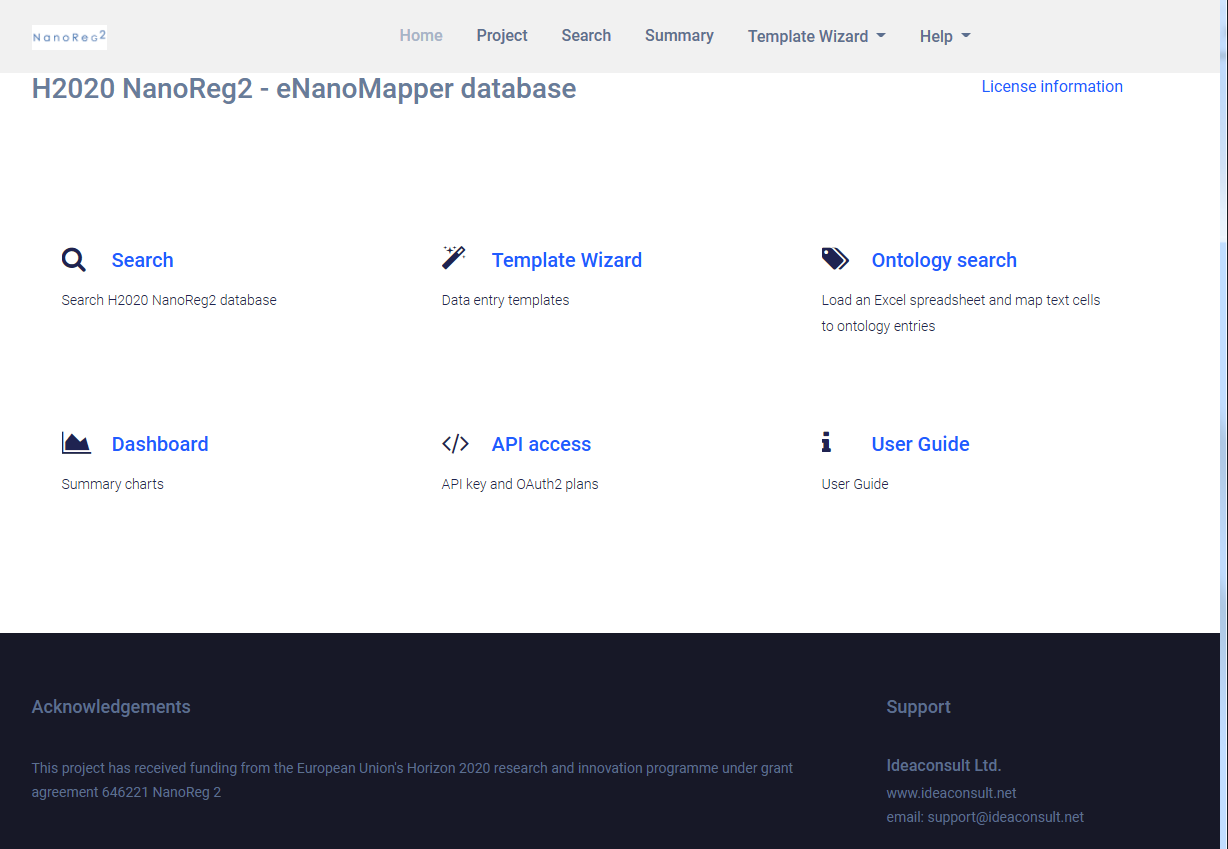Follow the Ontology search heading link
This screenshot has width=1228, height=849.
coord(944,260)
